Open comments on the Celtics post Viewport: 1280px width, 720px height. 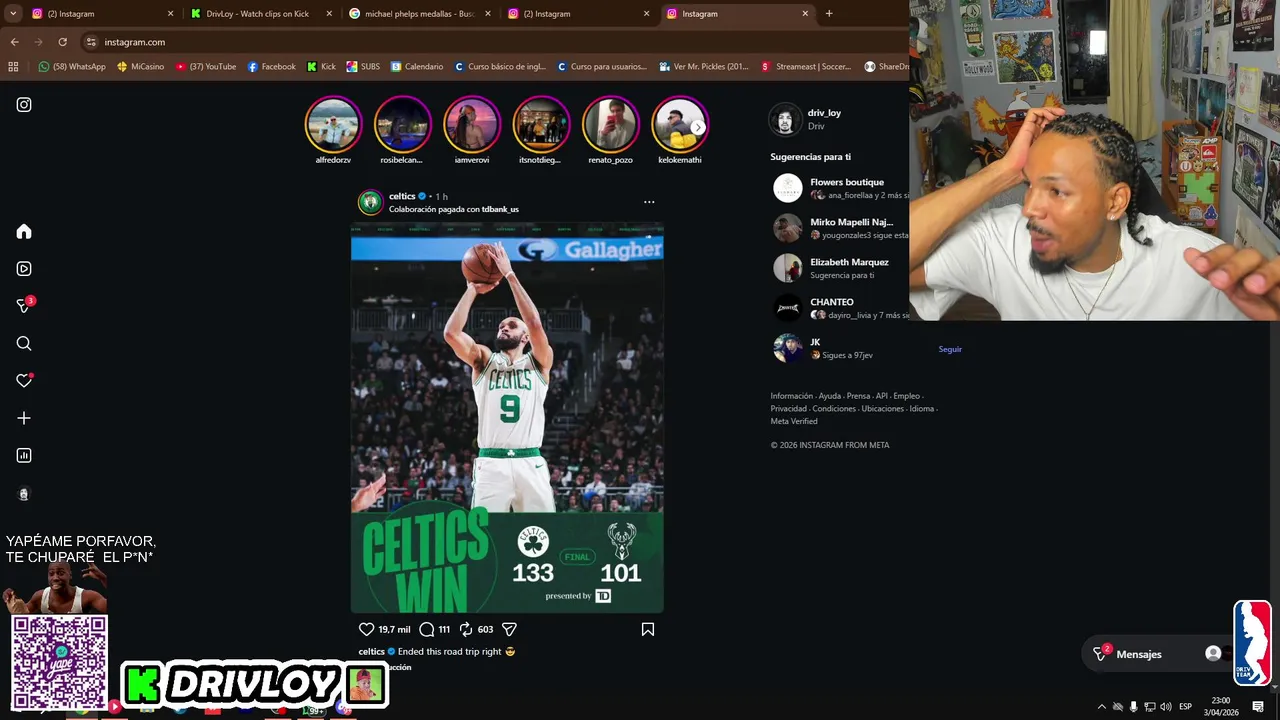click(x=427, y=629)
